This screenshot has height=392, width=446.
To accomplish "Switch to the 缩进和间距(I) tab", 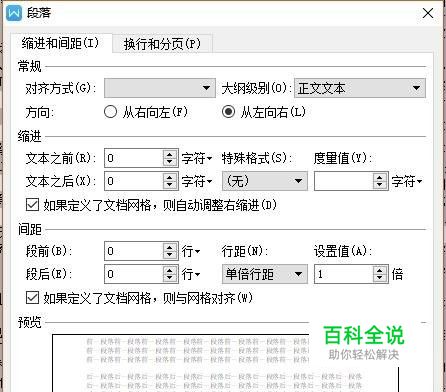I will click(x=60, y=43).
